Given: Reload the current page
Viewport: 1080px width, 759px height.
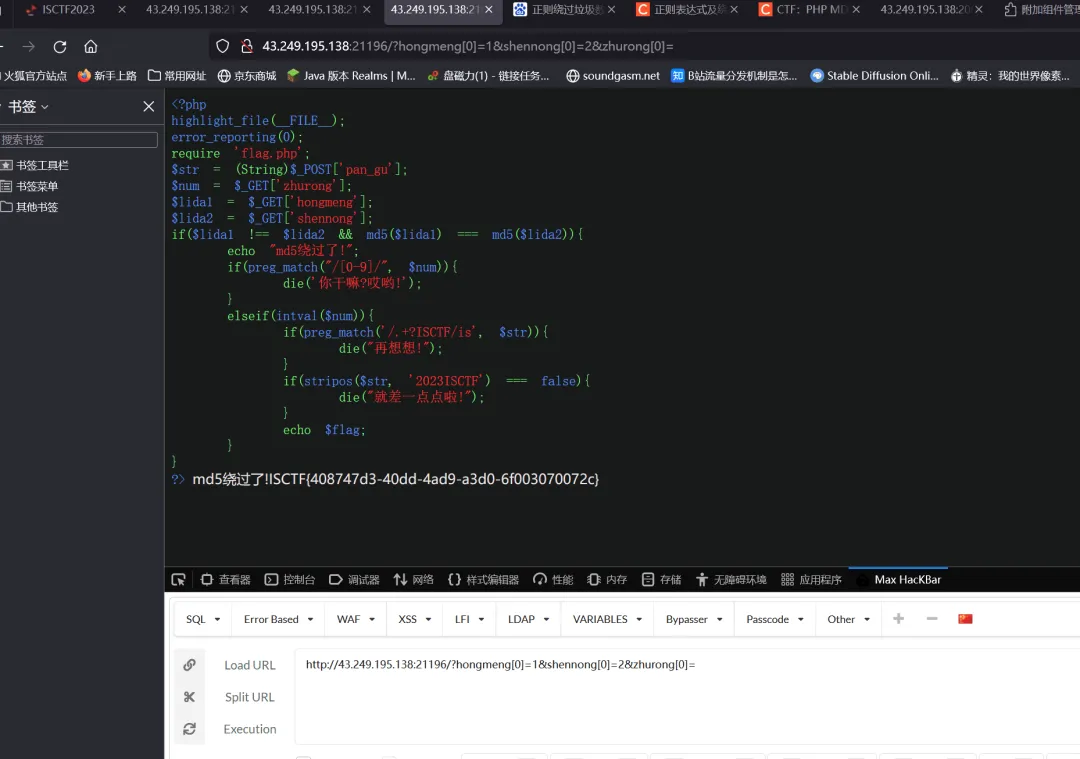Looking at the screenshot, I should pos(60,47).
